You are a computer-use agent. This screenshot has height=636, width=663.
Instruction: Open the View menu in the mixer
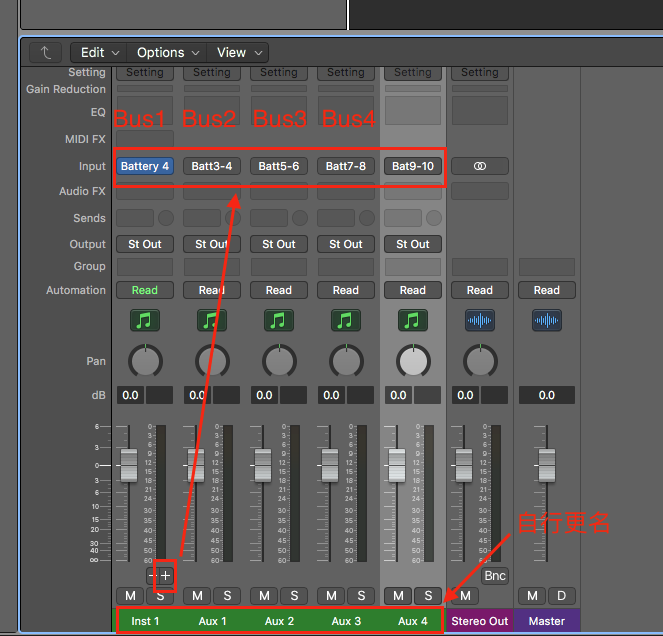tap(238, 53)
